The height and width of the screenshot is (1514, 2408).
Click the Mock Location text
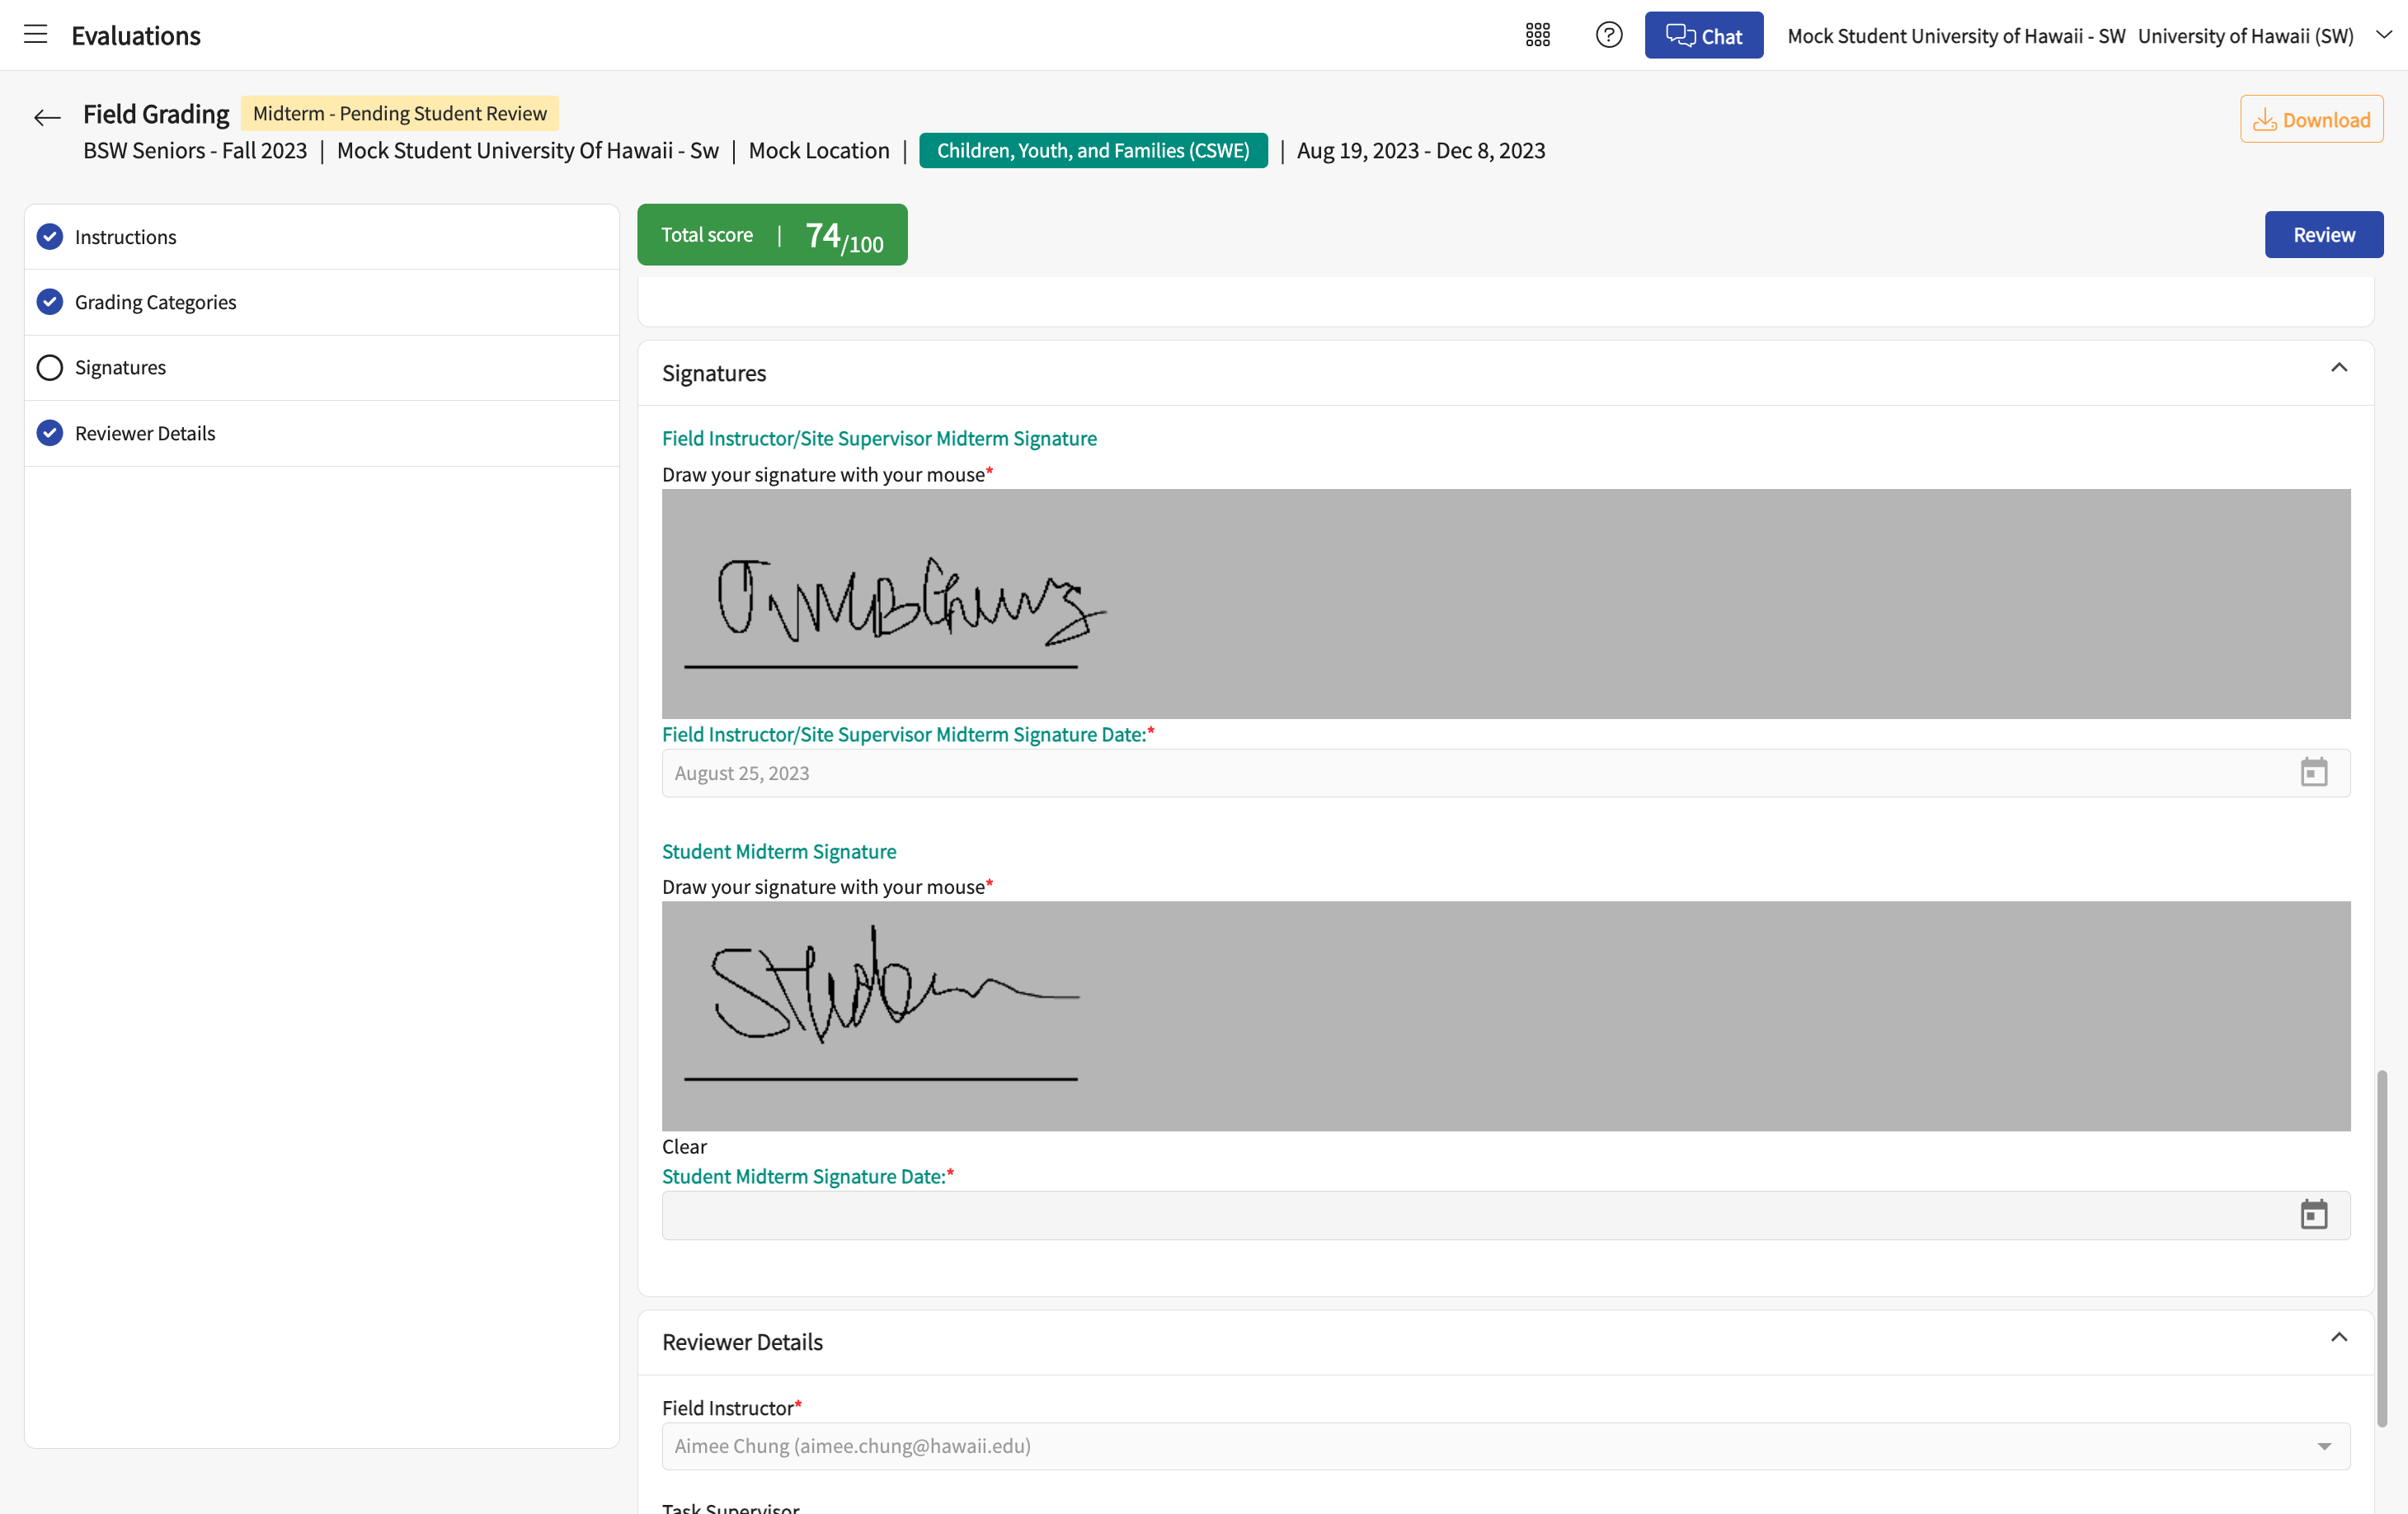pos(819,151)
